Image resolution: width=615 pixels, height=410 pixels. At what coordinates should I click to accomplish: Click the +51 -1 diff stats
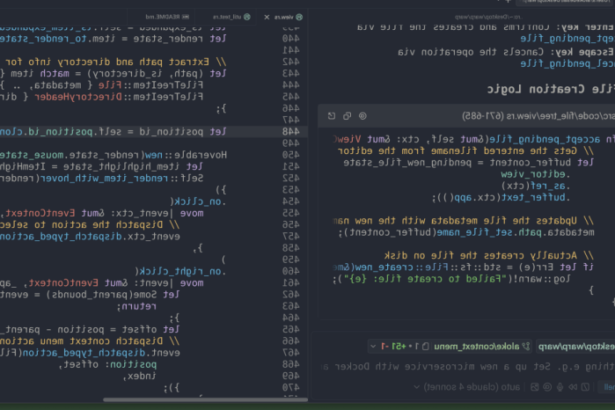click(x=394, y=346)
